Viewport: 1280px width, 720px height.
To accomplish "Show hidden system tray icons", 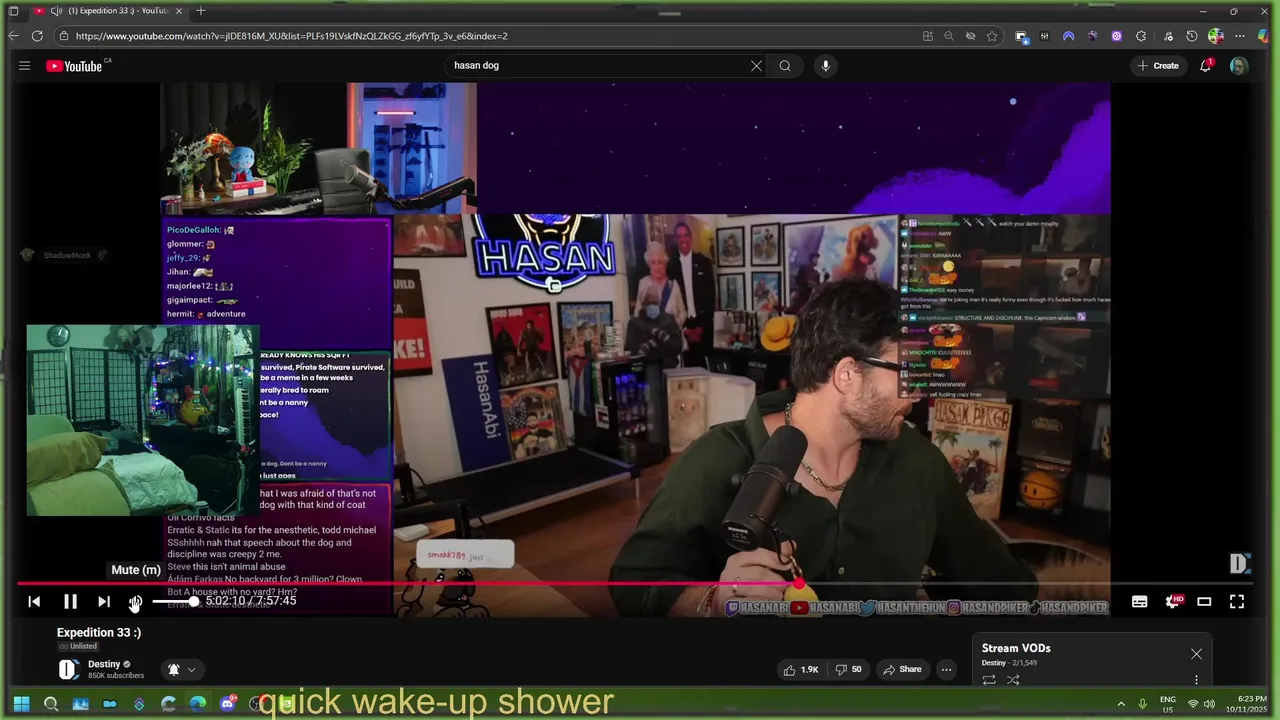I will click(1121, 704).
